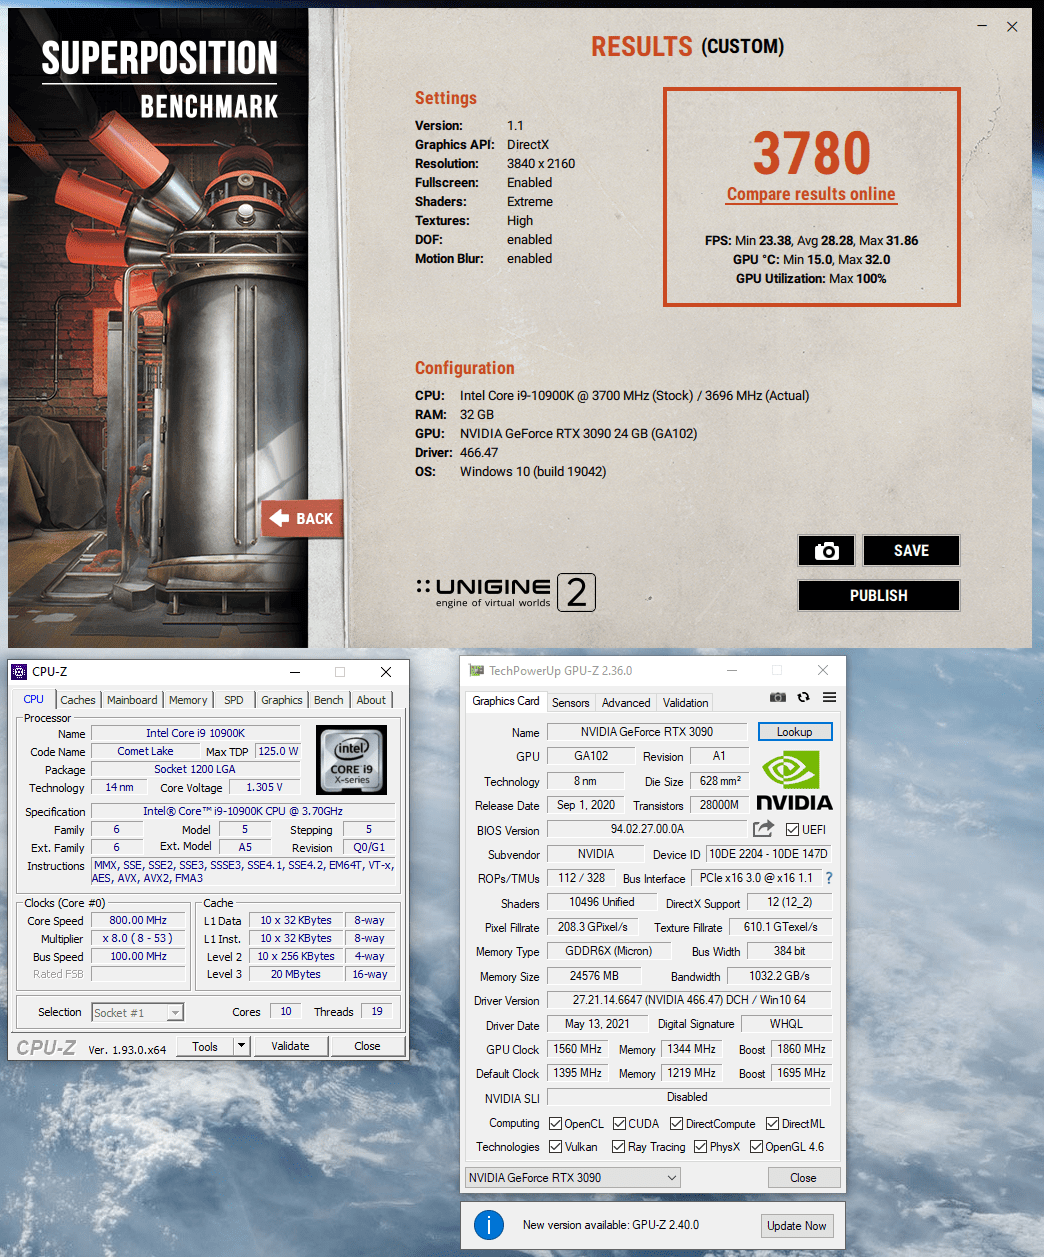Click the NVIDIA logo in GPU-Z
Image resolution: width=1044 pixels, height=1257 pixels.
pos(794,781)
